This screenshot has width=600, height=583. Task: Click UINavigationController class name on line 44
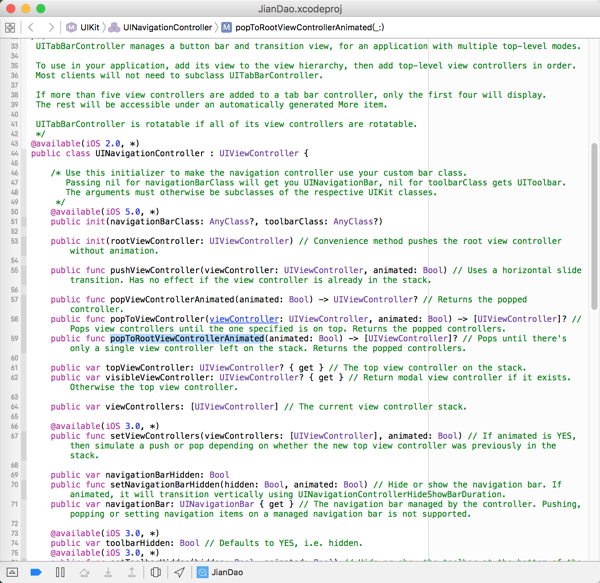point(150,153)
